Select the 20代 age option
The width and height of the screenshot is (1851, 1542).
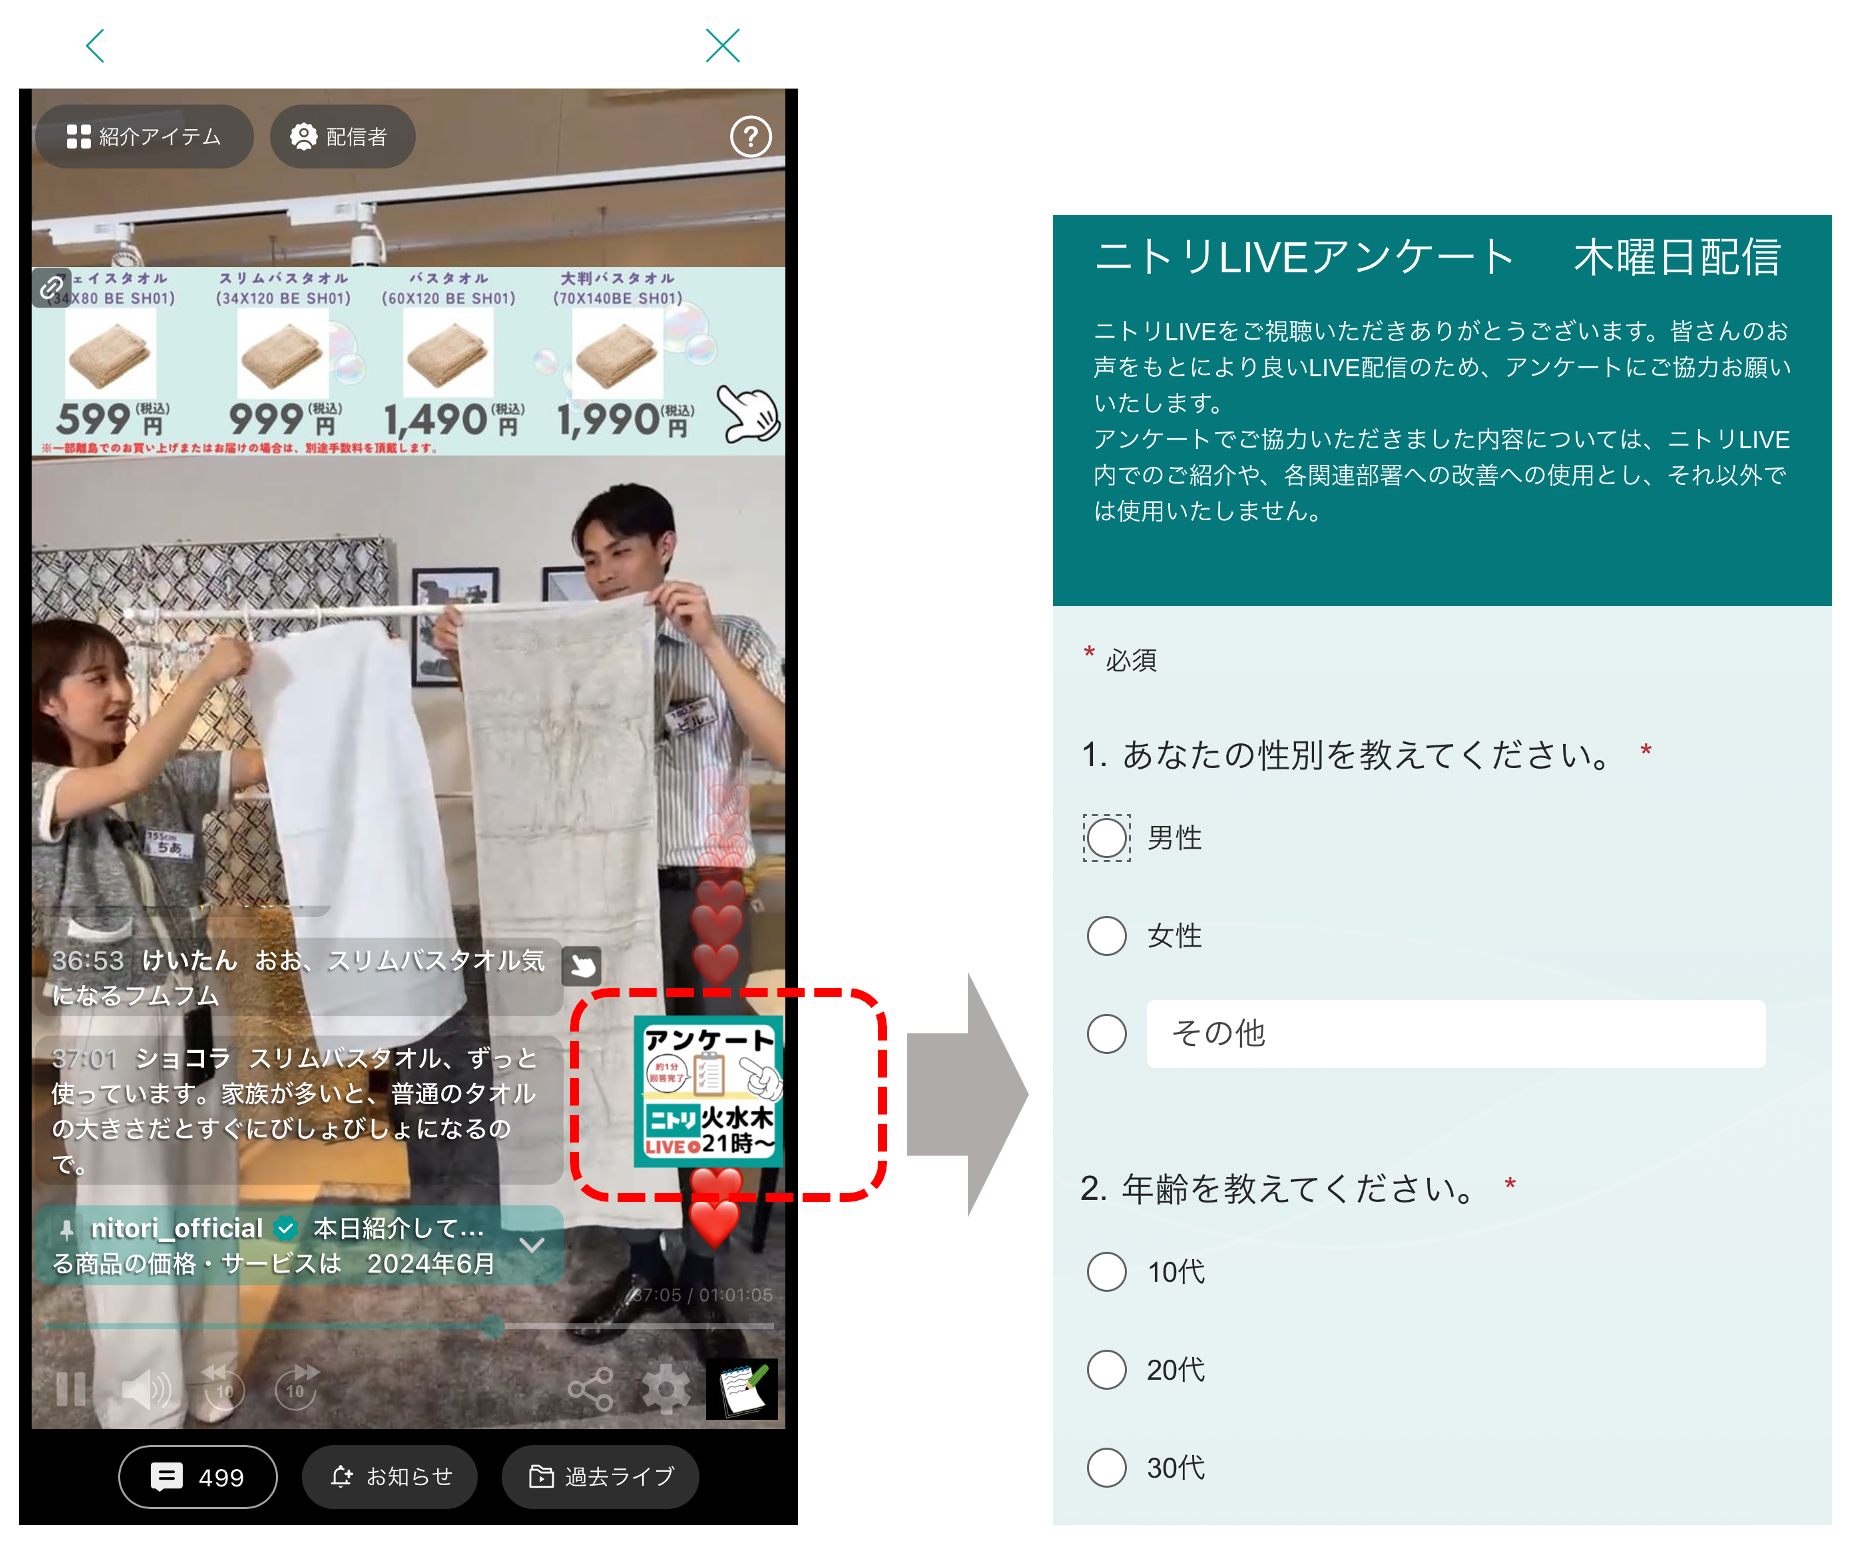[x=1107, y=1370]
